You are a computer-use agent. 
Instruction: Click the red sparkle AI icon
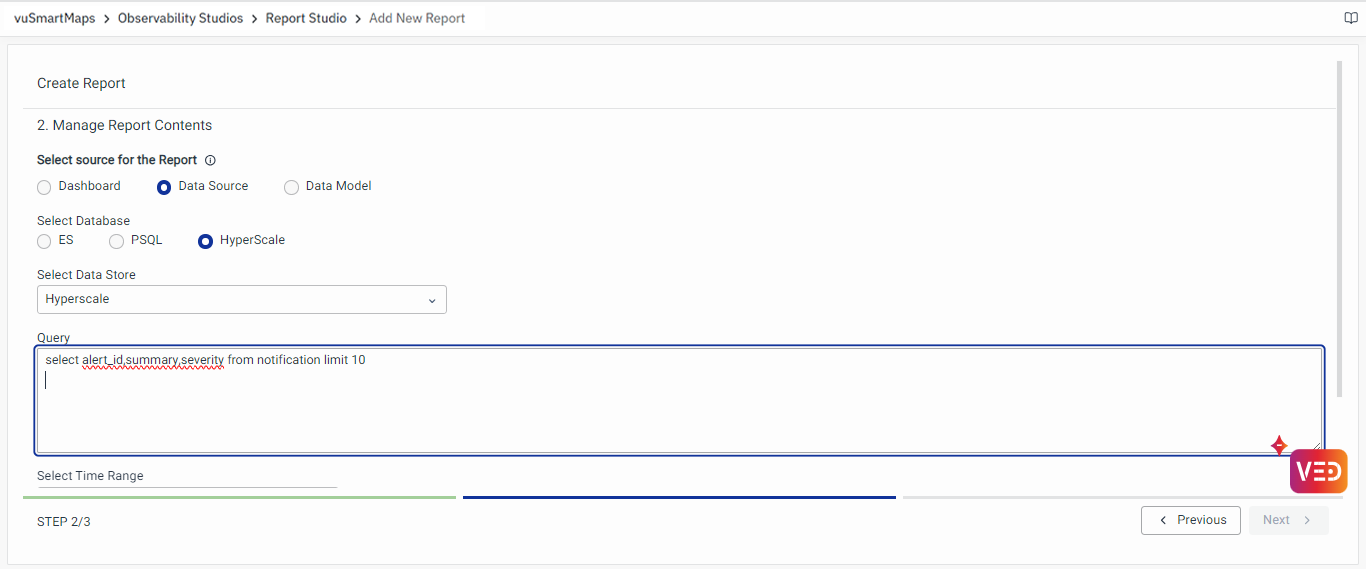coord(1278,445)
